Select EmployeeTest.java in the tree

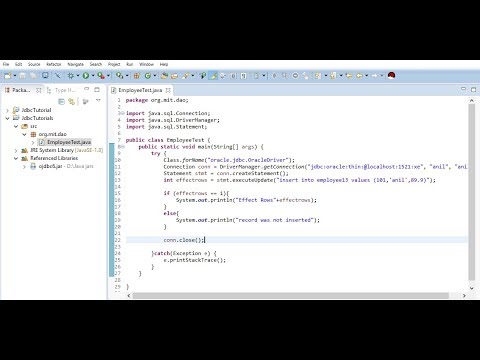point(69,142)
